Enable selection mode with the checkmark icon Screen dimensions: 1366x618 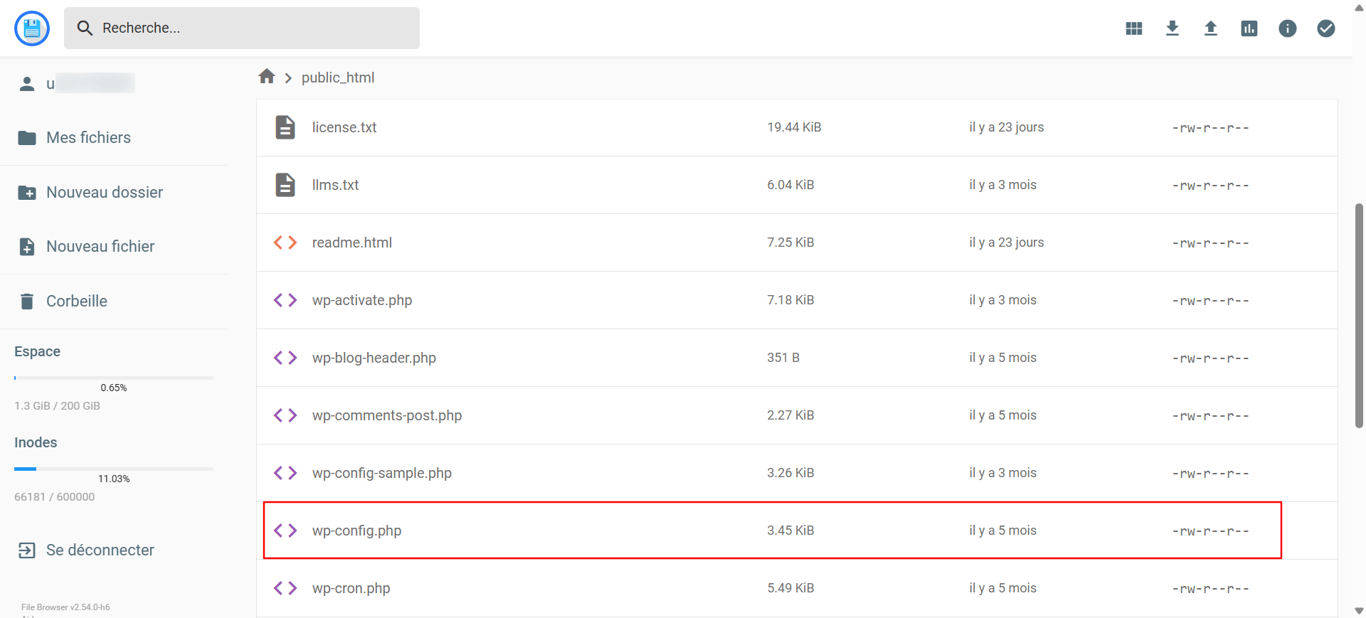point(1326,27)
